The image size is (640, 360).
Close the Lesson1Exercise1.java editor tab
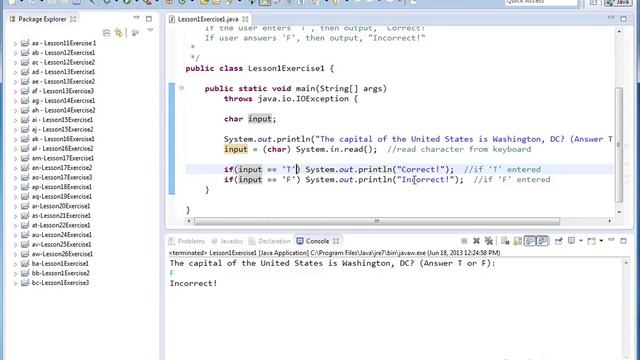(x=245, y=19)
